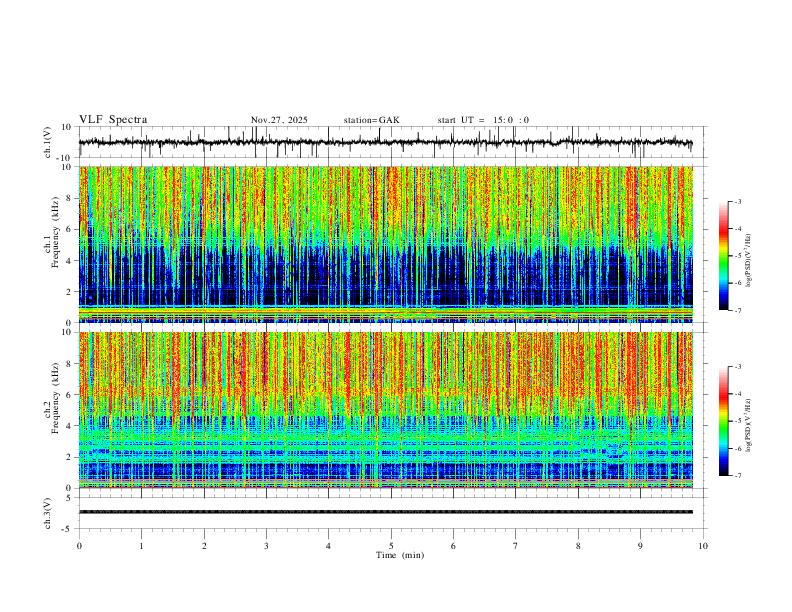Click the ch.2 colorbar "log(PSD)(V²/Hz)" label
The image size is (792, 612).
(x=748, y=426)
